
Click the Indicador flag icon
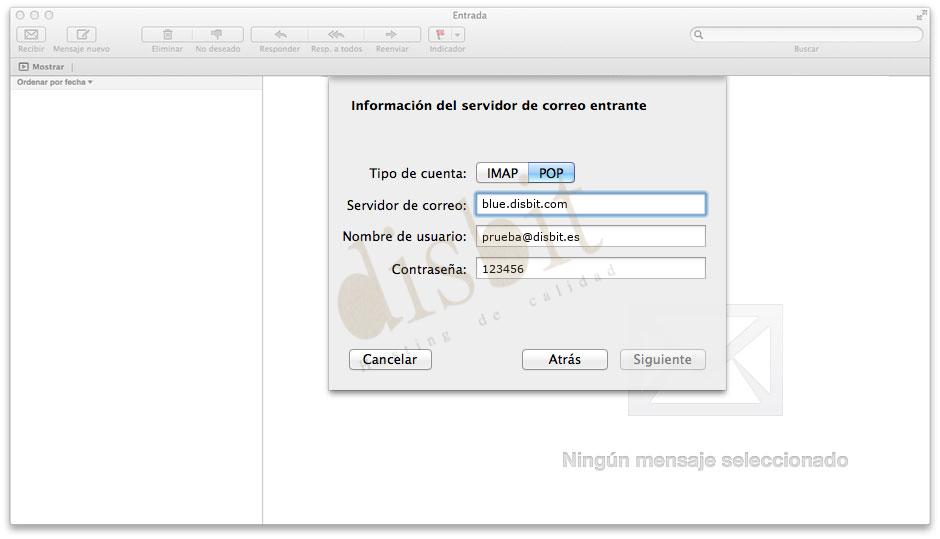(x=440, y=34)
